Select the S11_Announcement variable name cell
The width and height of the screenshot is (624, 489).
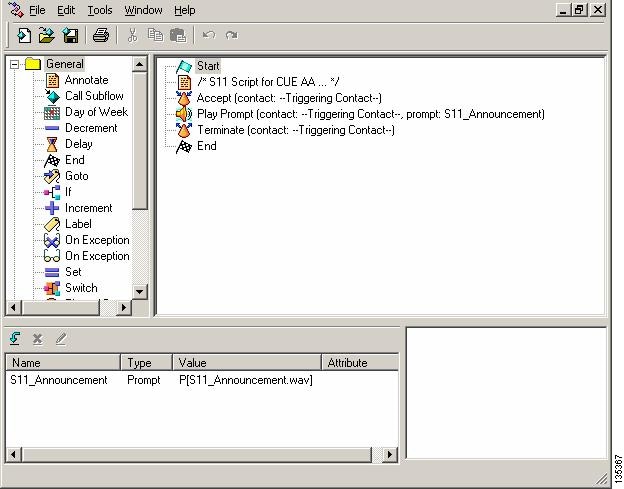(59, 380)
